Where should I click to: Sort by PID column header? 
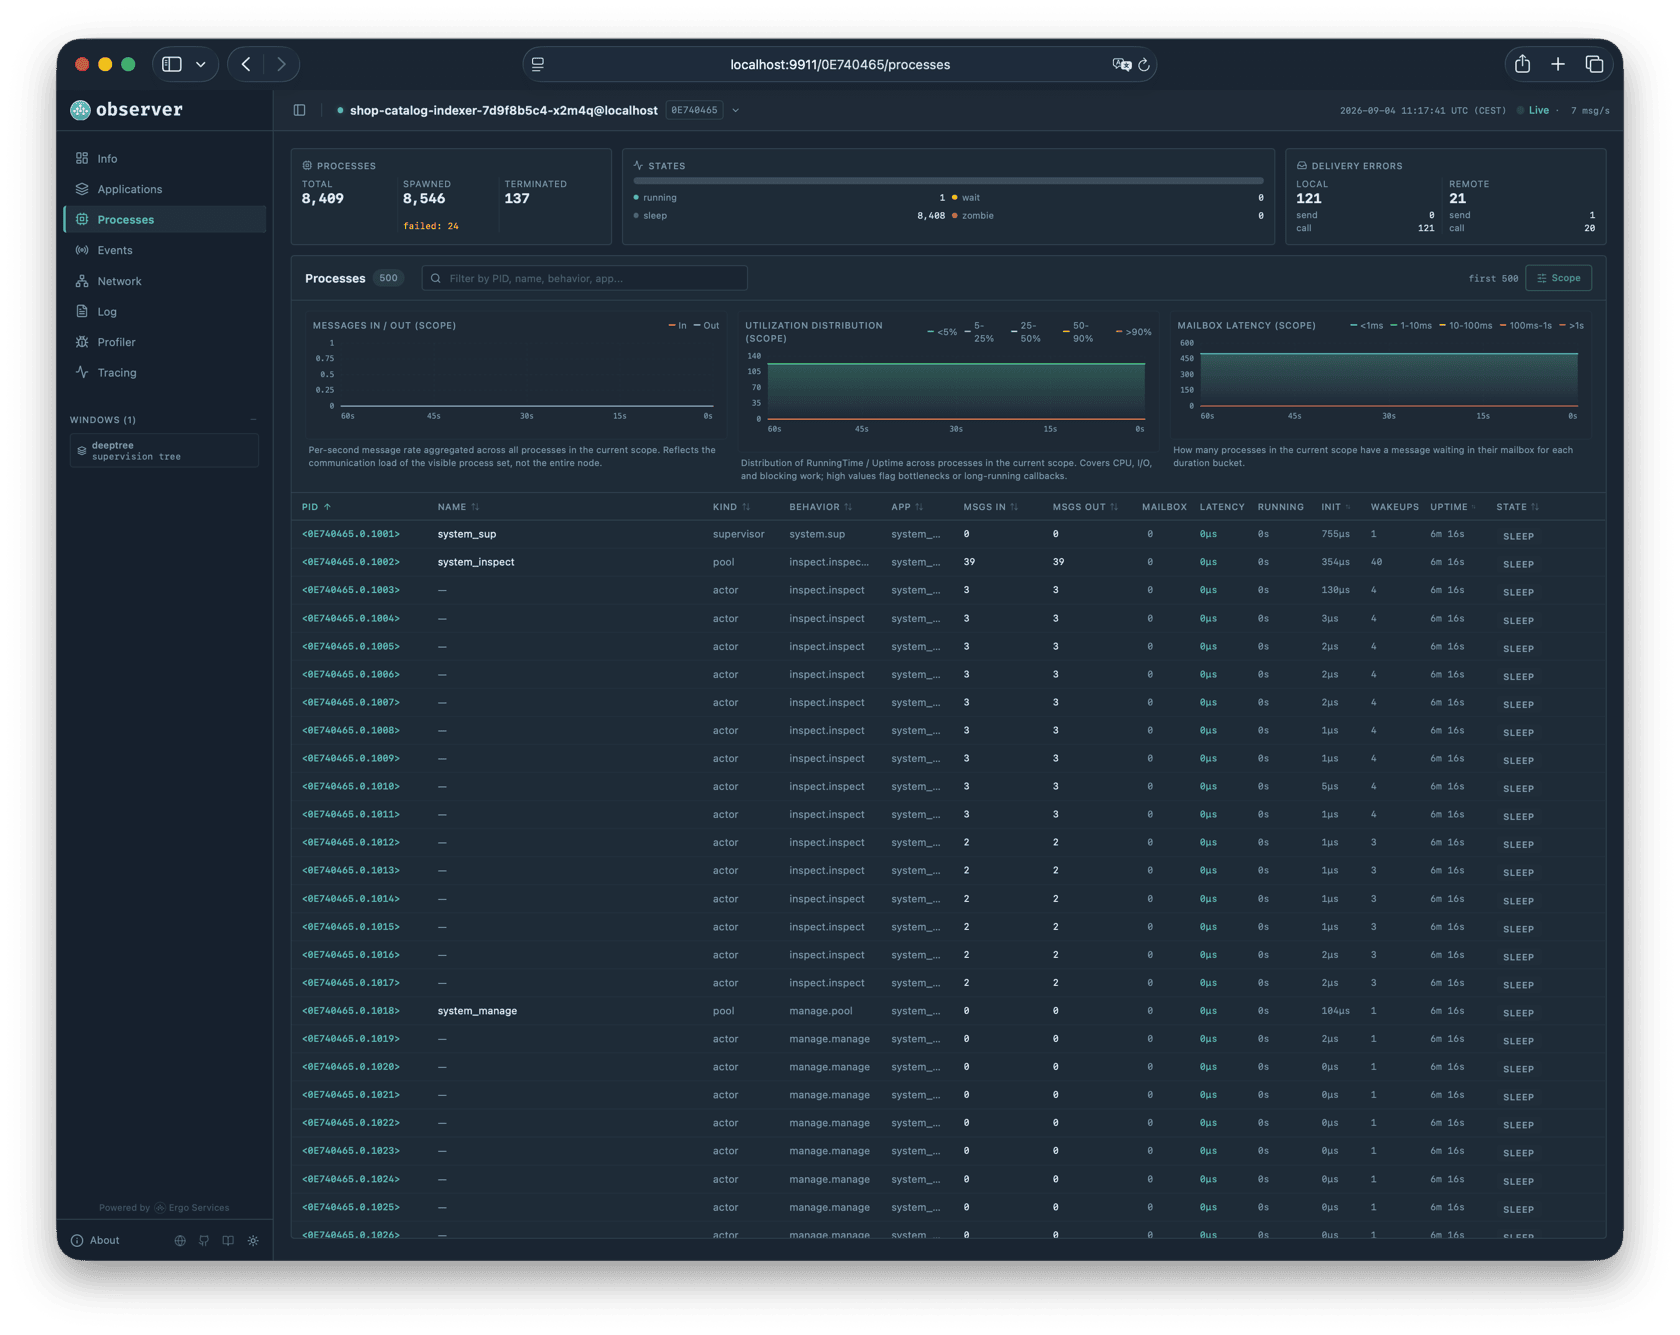click(x=316, y=507)
